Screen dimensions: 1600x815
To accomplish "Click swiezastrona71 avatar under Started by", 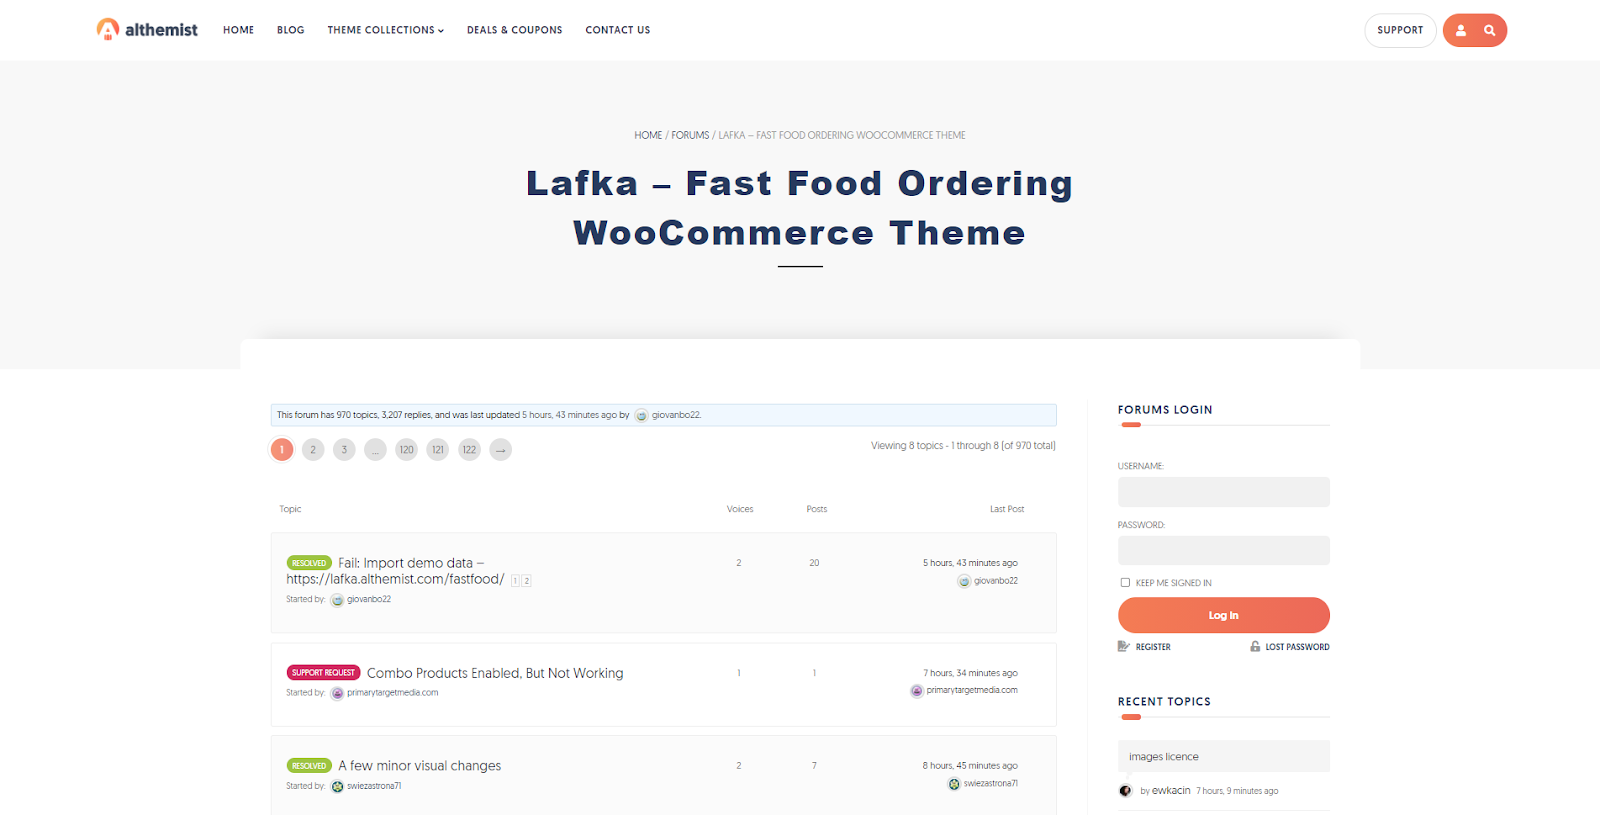I will click(337, 787).
